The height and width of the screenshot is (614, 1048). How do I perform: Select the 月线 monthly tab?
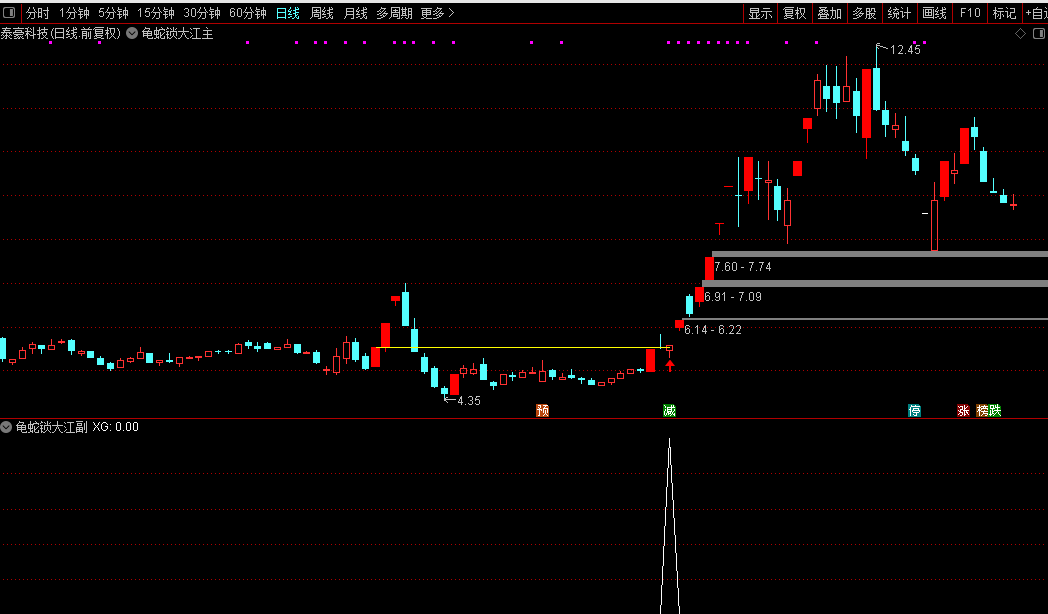[356, 13]
